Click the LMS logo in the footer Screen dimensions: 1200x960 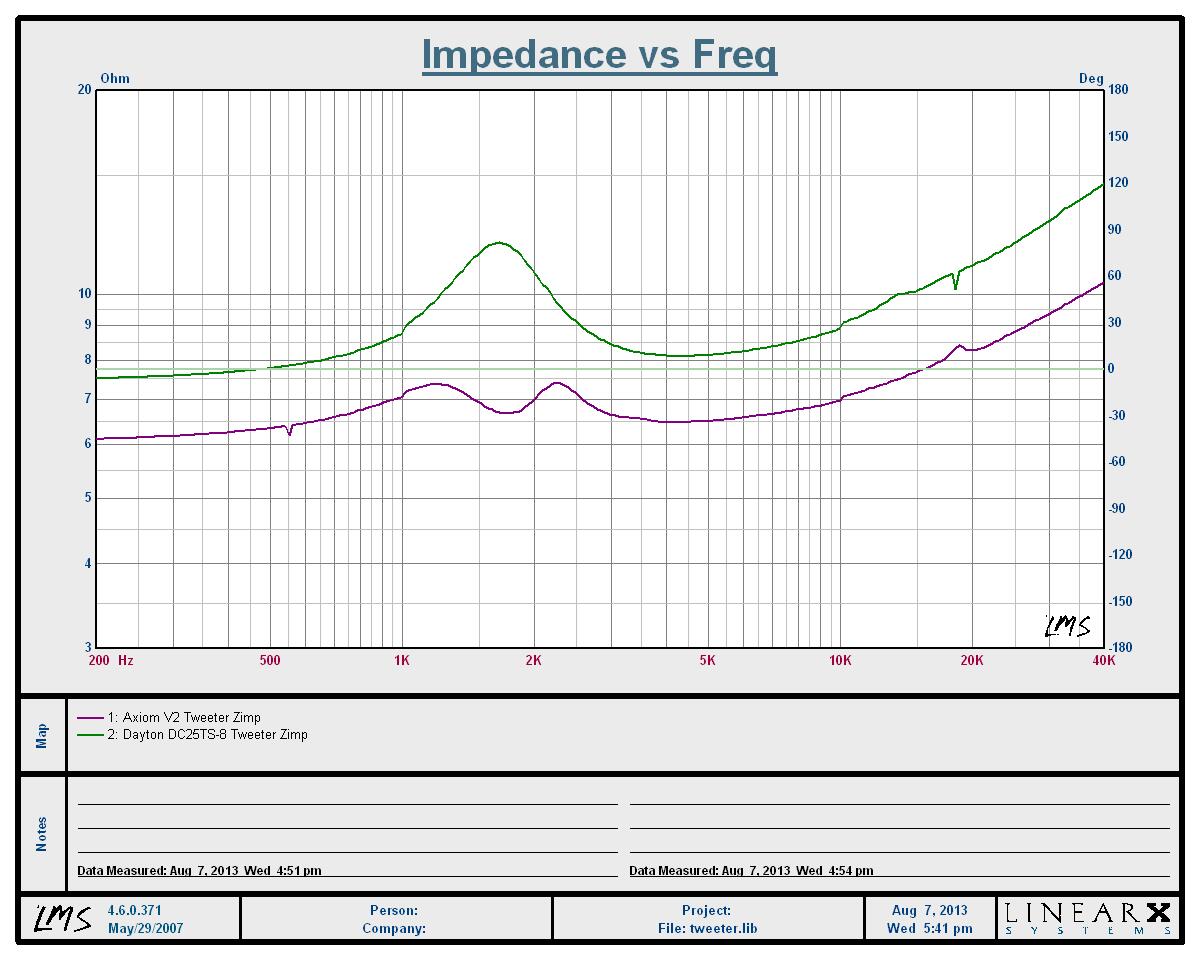[60, 918]
